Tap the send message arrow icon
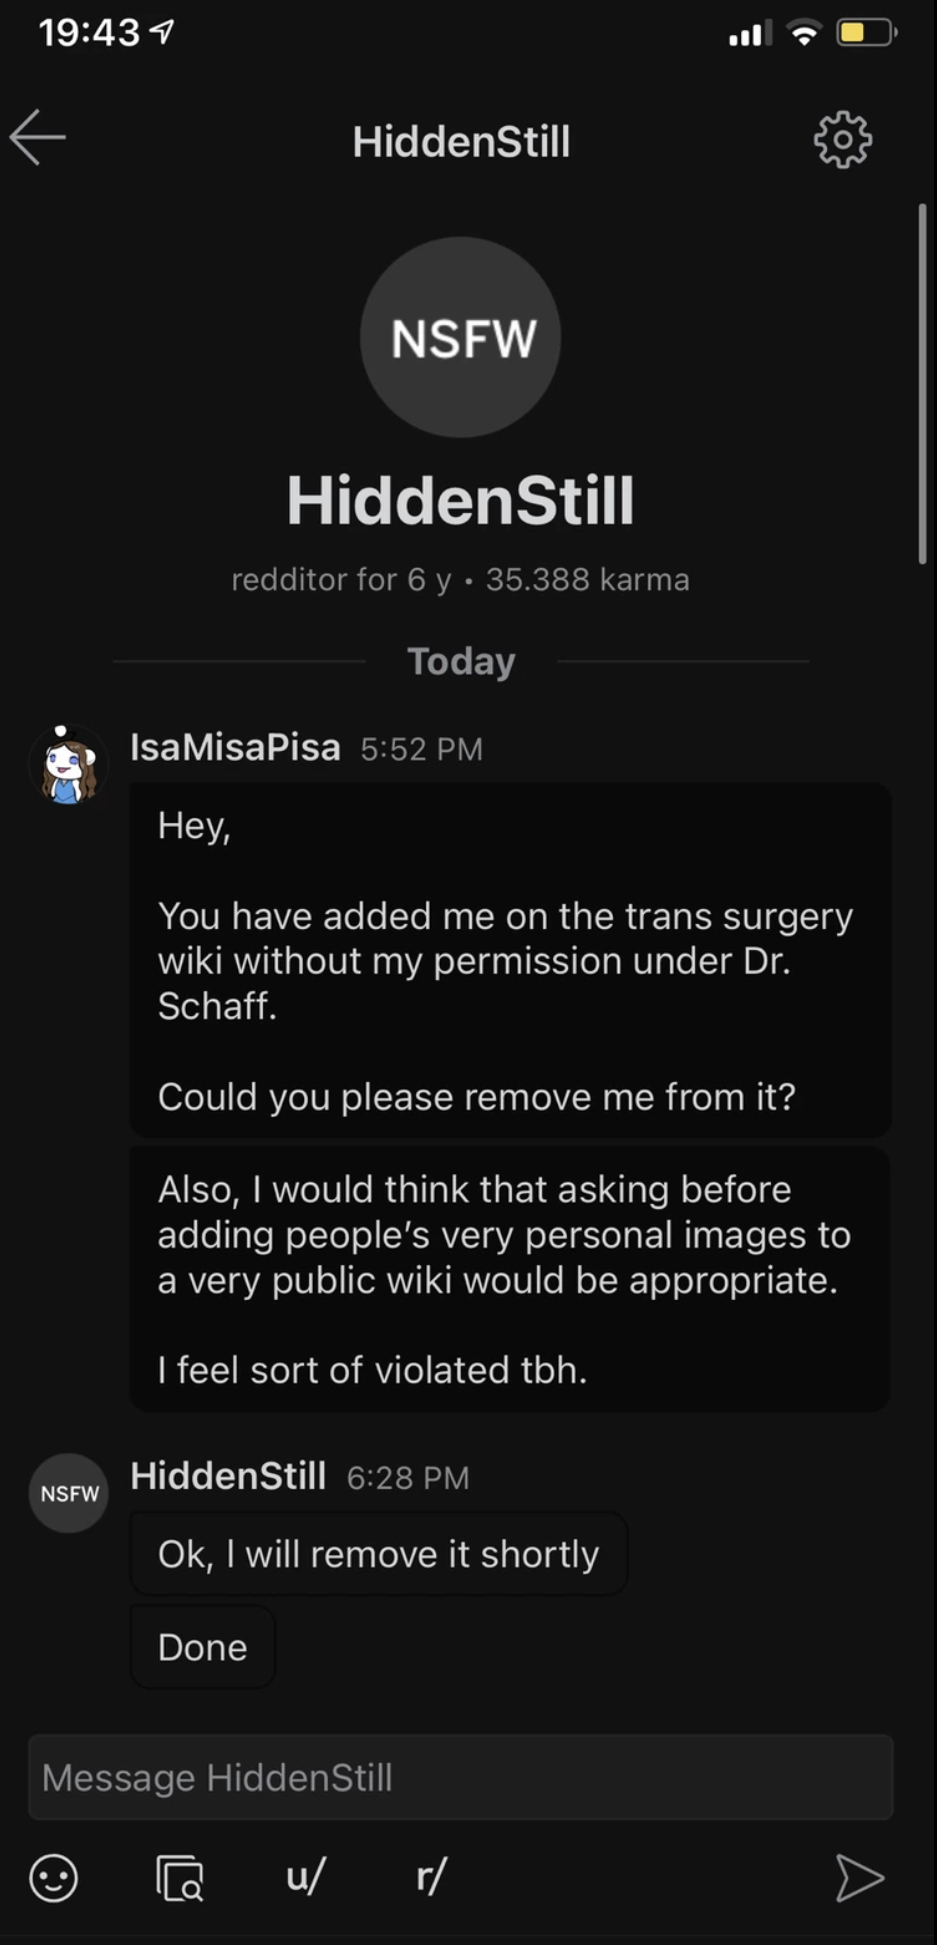The image size is (937, 1945). (859, 1877)
